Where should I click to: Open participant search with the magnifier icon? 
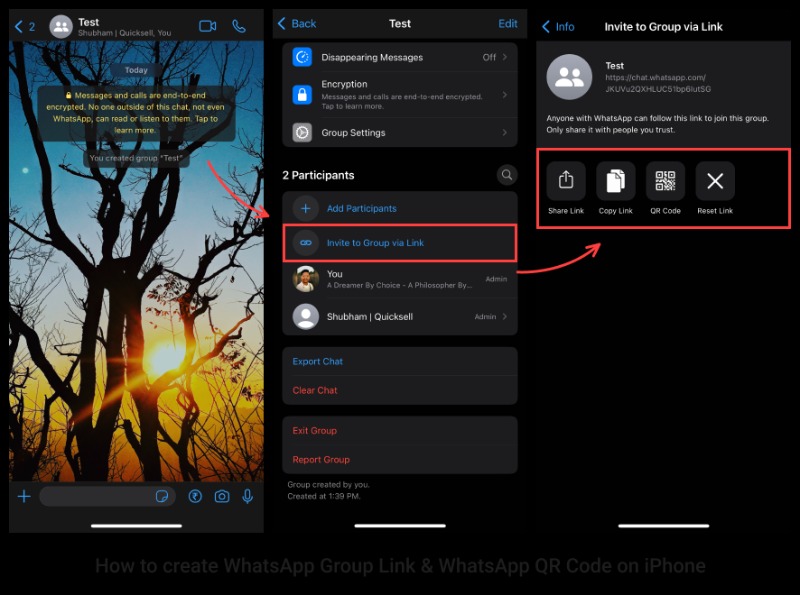tap(508, 174)
